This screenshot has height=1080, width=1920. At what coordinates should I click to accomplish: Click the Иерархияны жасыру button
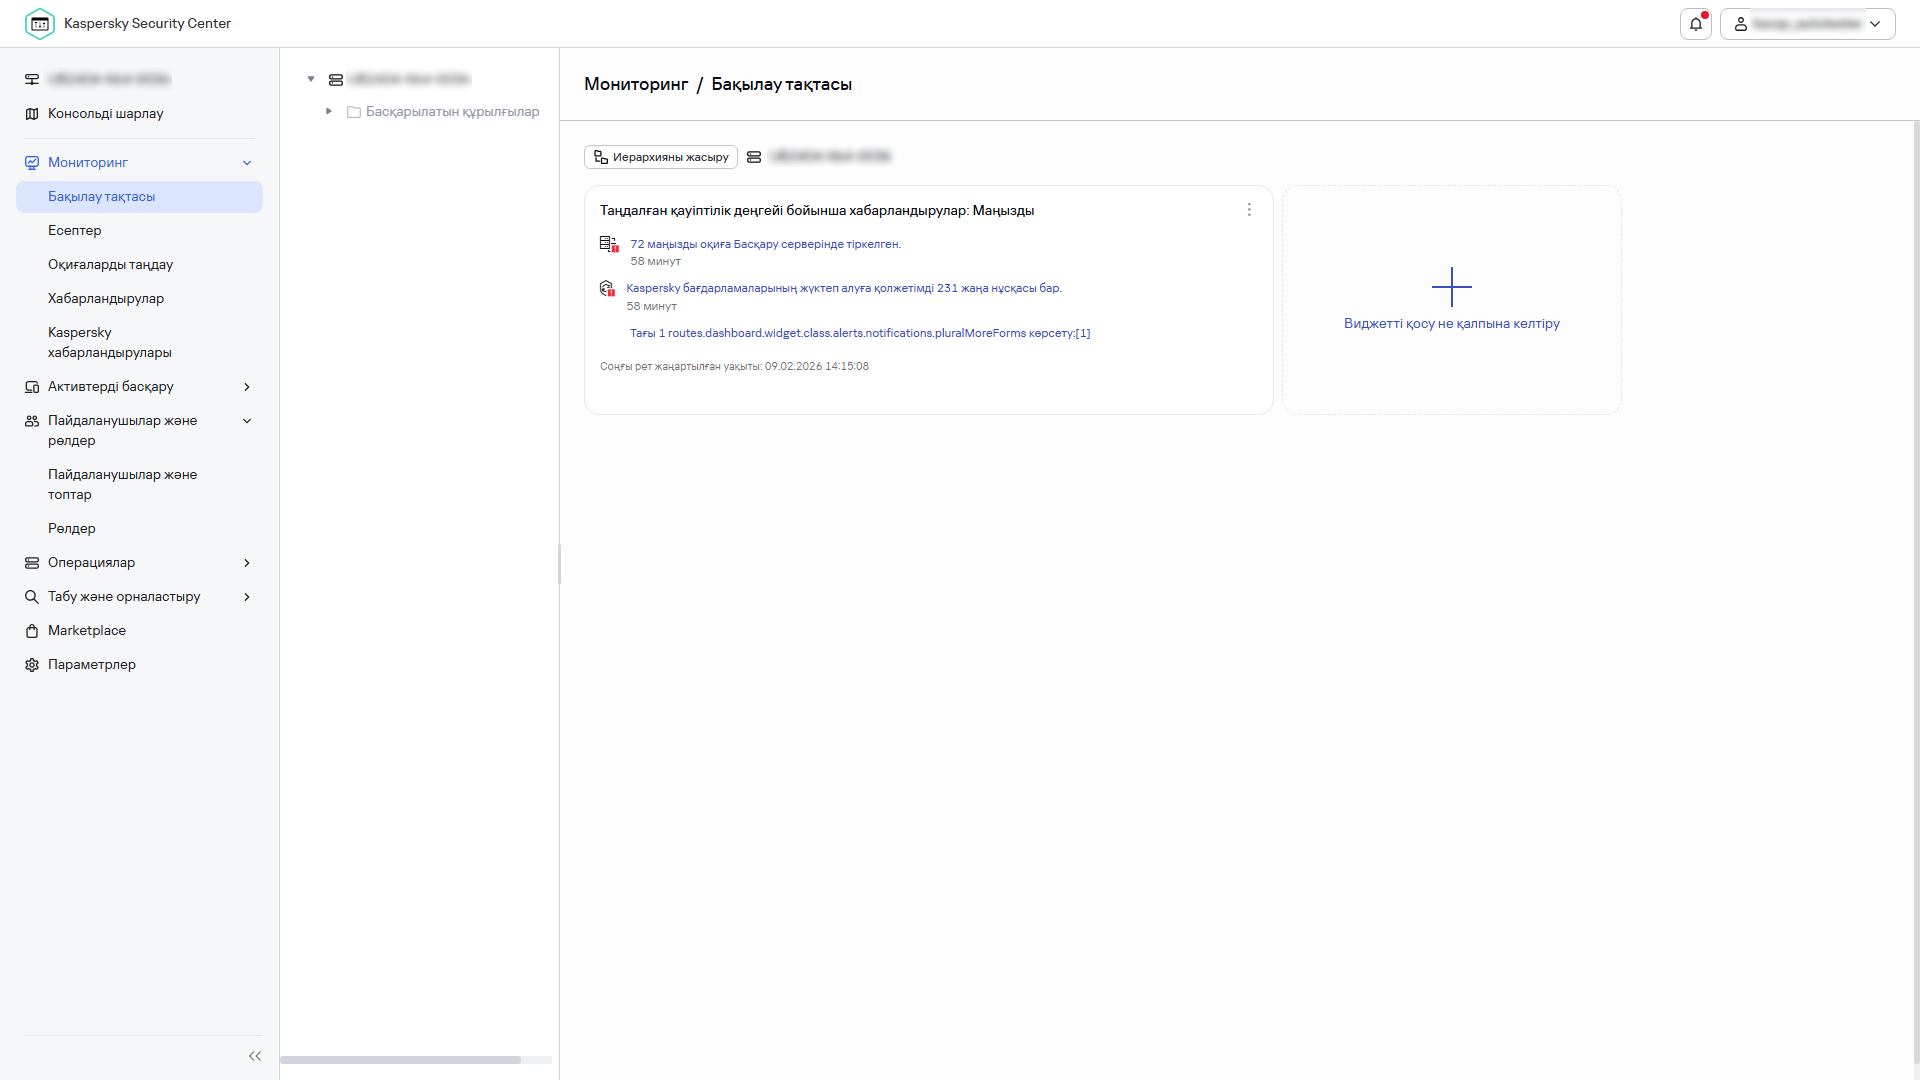661,157
